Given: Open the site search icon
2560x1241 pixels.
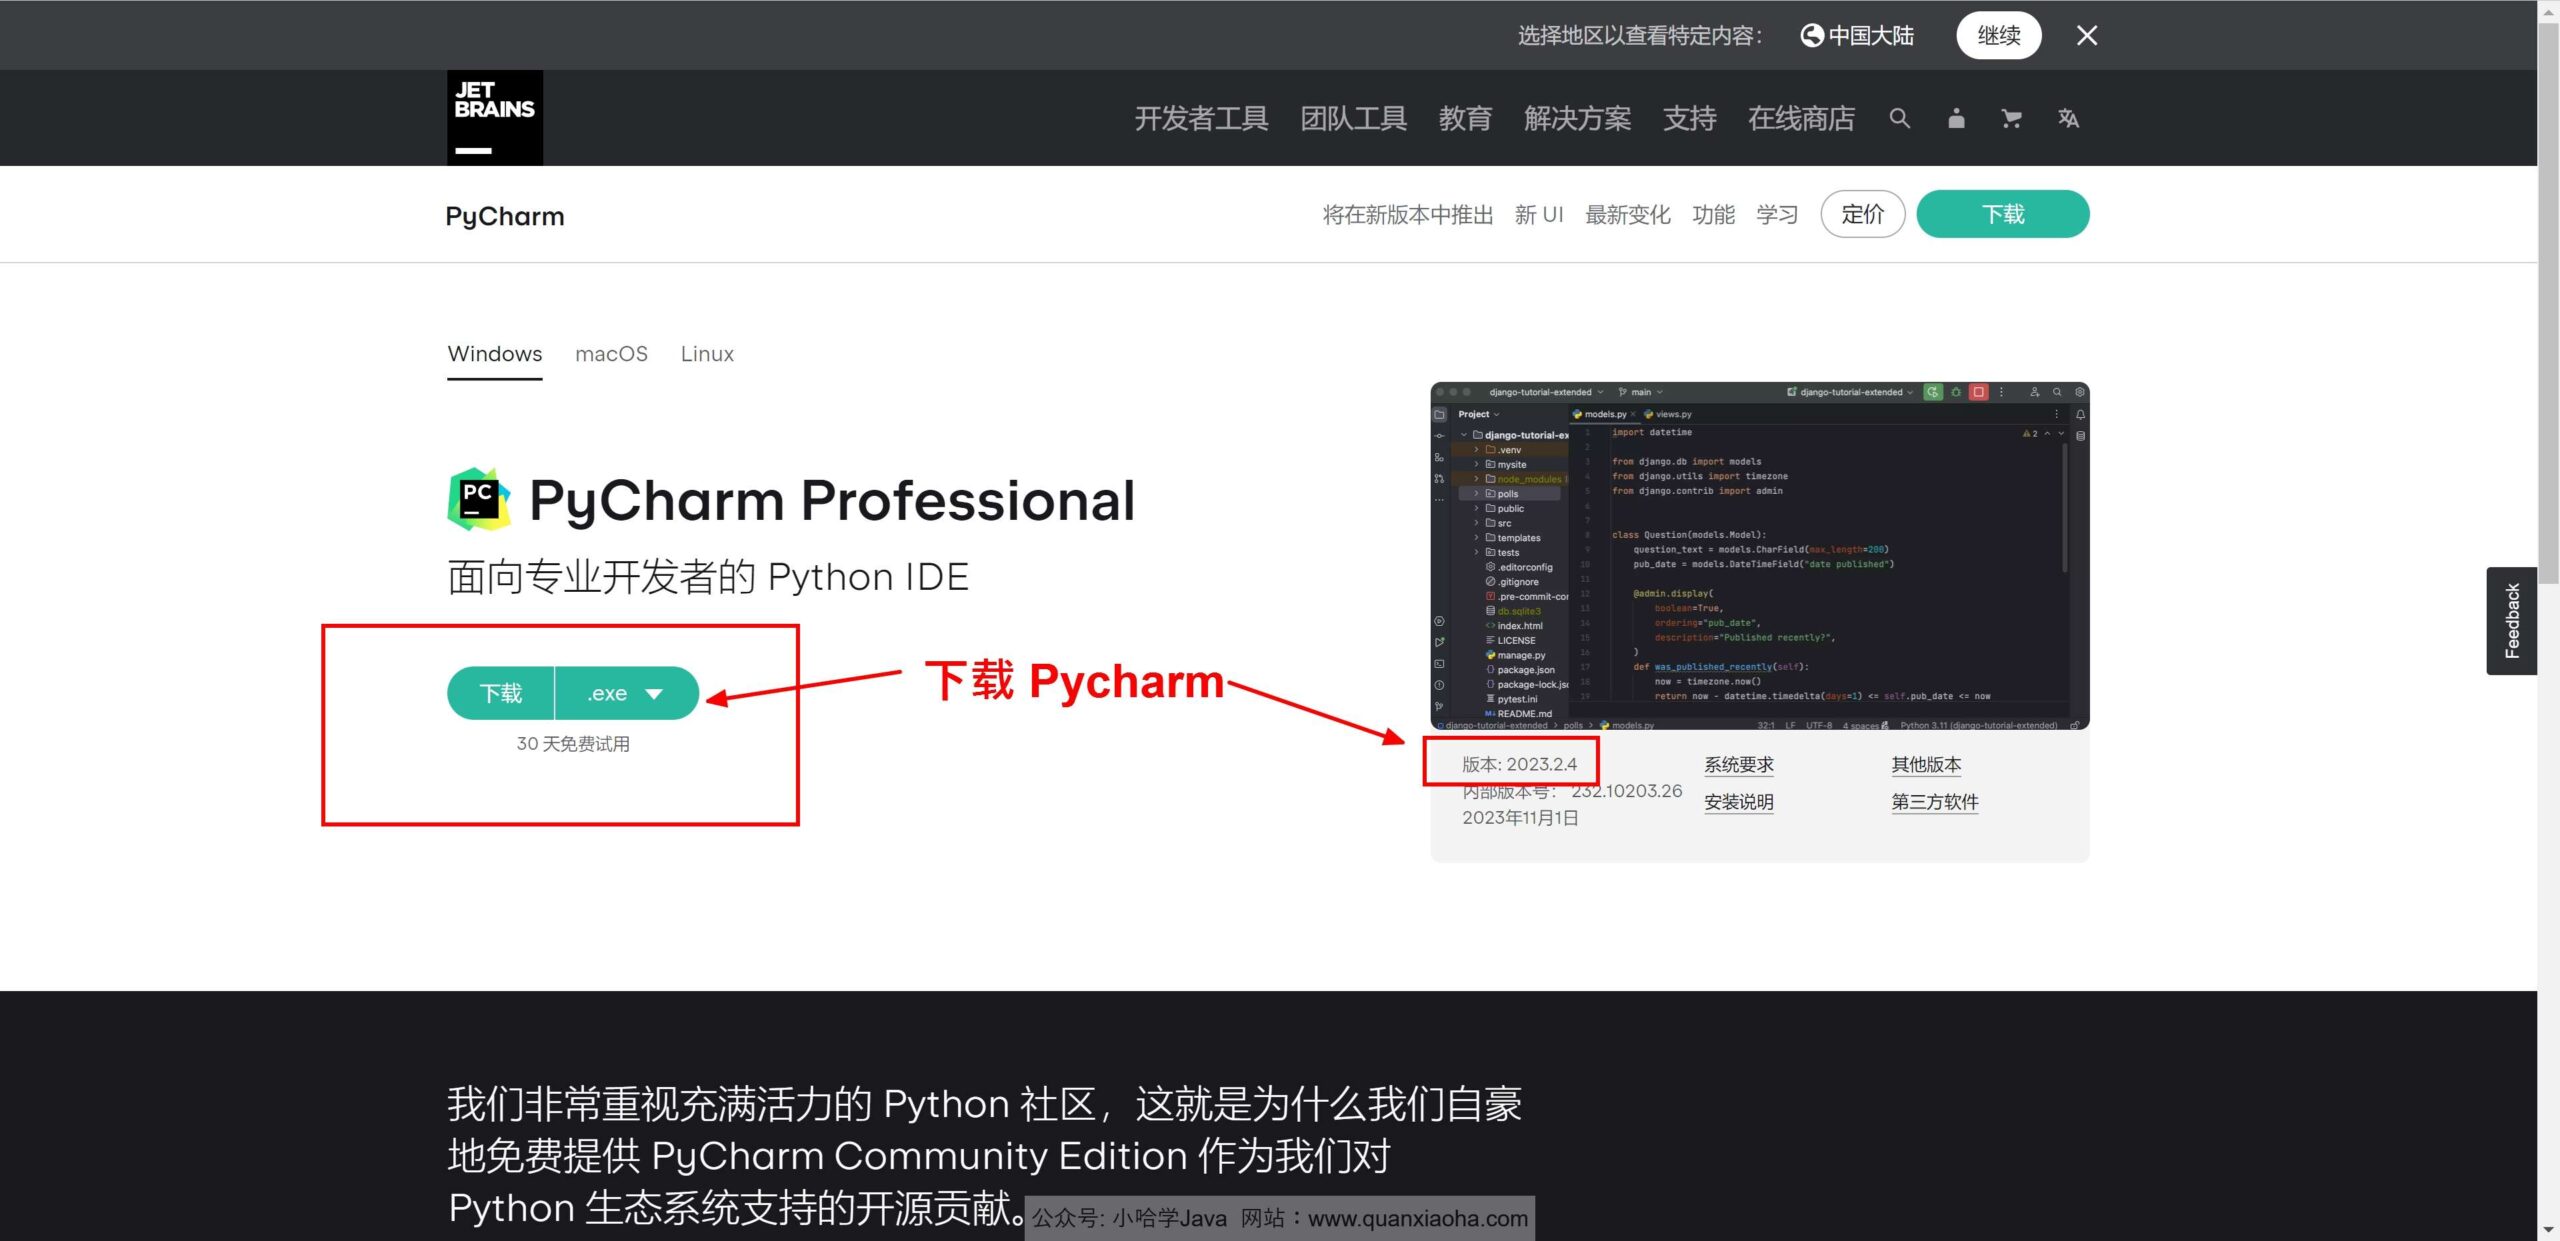Looking at the screenshot, I should coord(1899,119).
